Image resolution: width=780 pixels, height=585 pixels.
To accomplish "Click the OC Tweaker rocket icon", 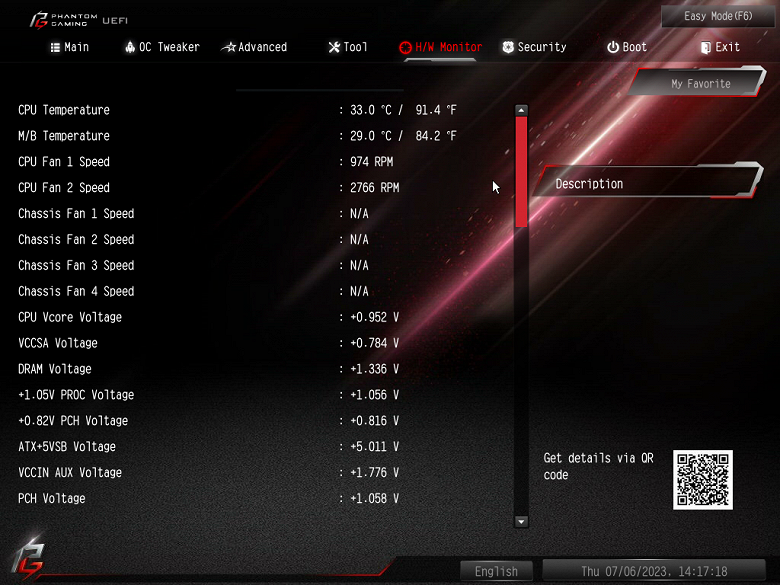I will click(x=130, y=47).
